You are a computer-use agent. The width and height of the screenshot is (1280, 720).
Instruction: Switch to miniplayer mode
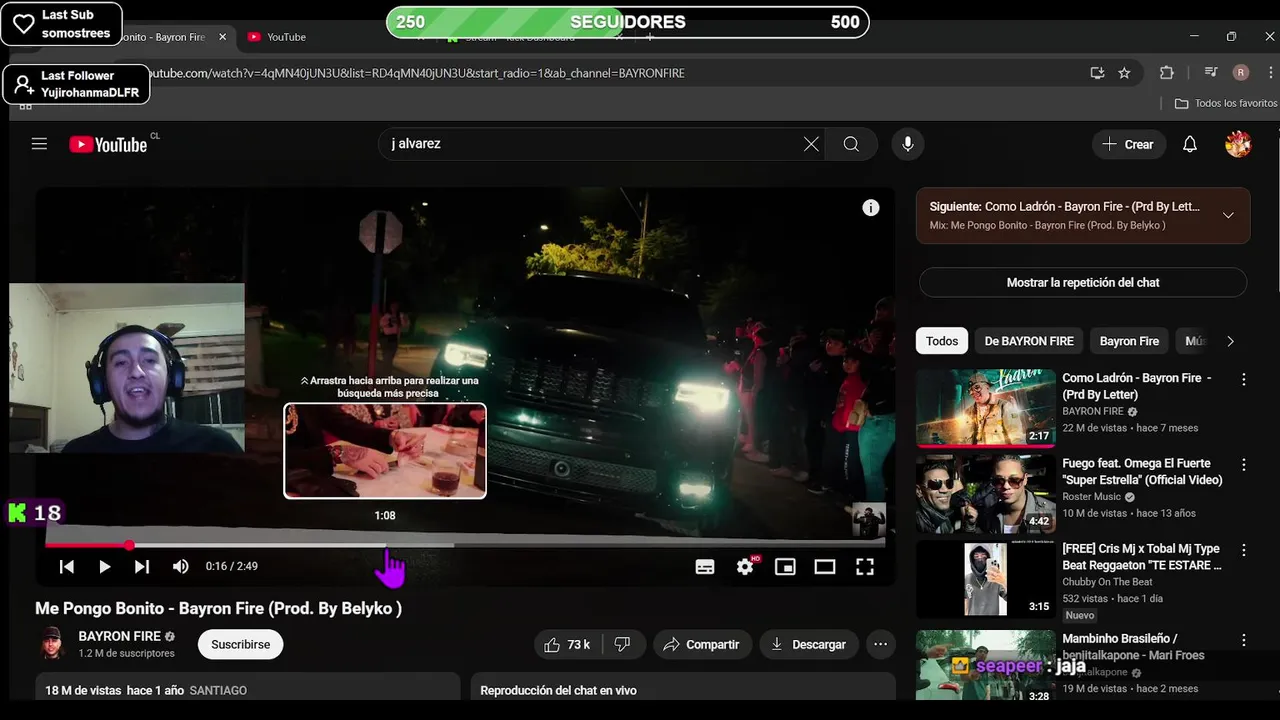785,567
